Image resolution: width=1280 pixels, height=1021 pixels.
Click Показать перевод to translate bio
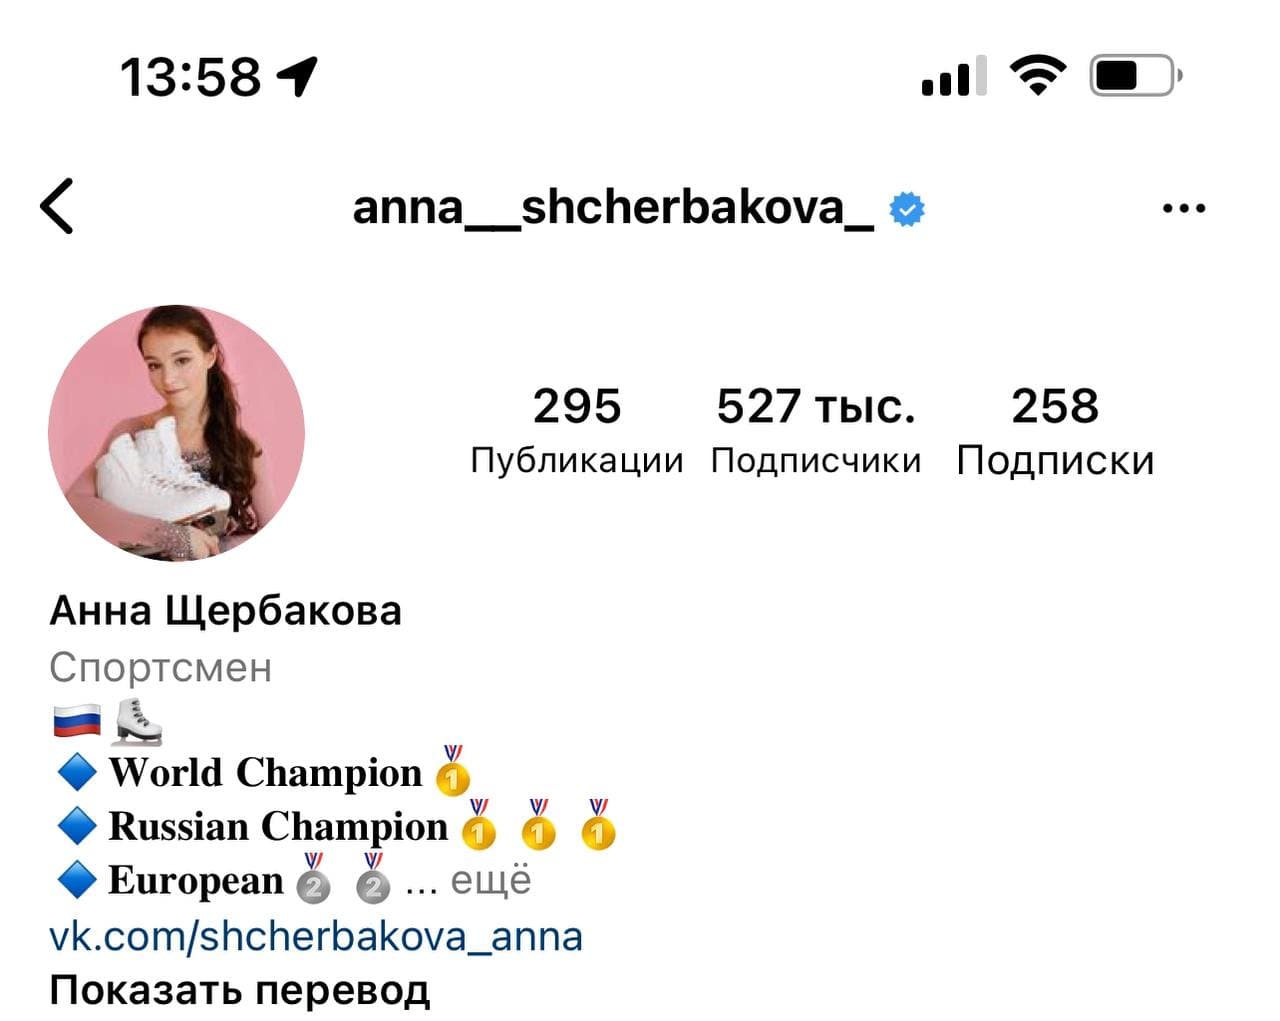tap(240, 990)
